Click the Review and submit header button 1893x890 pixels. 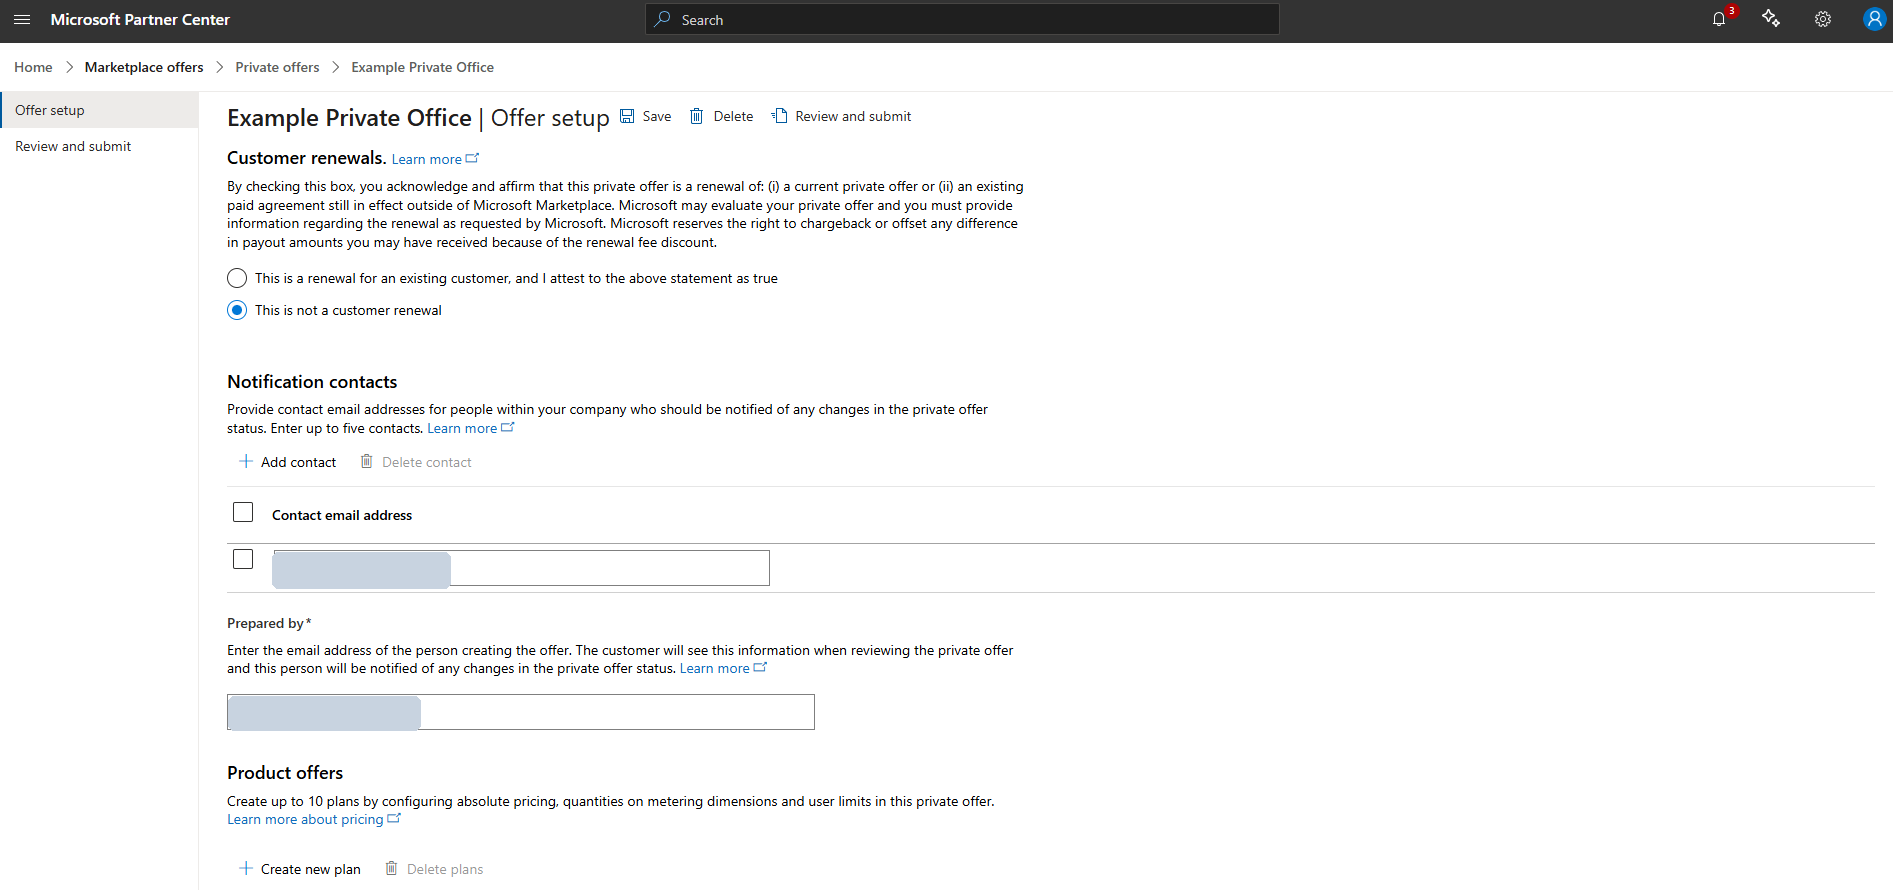(x=841, y=116)
